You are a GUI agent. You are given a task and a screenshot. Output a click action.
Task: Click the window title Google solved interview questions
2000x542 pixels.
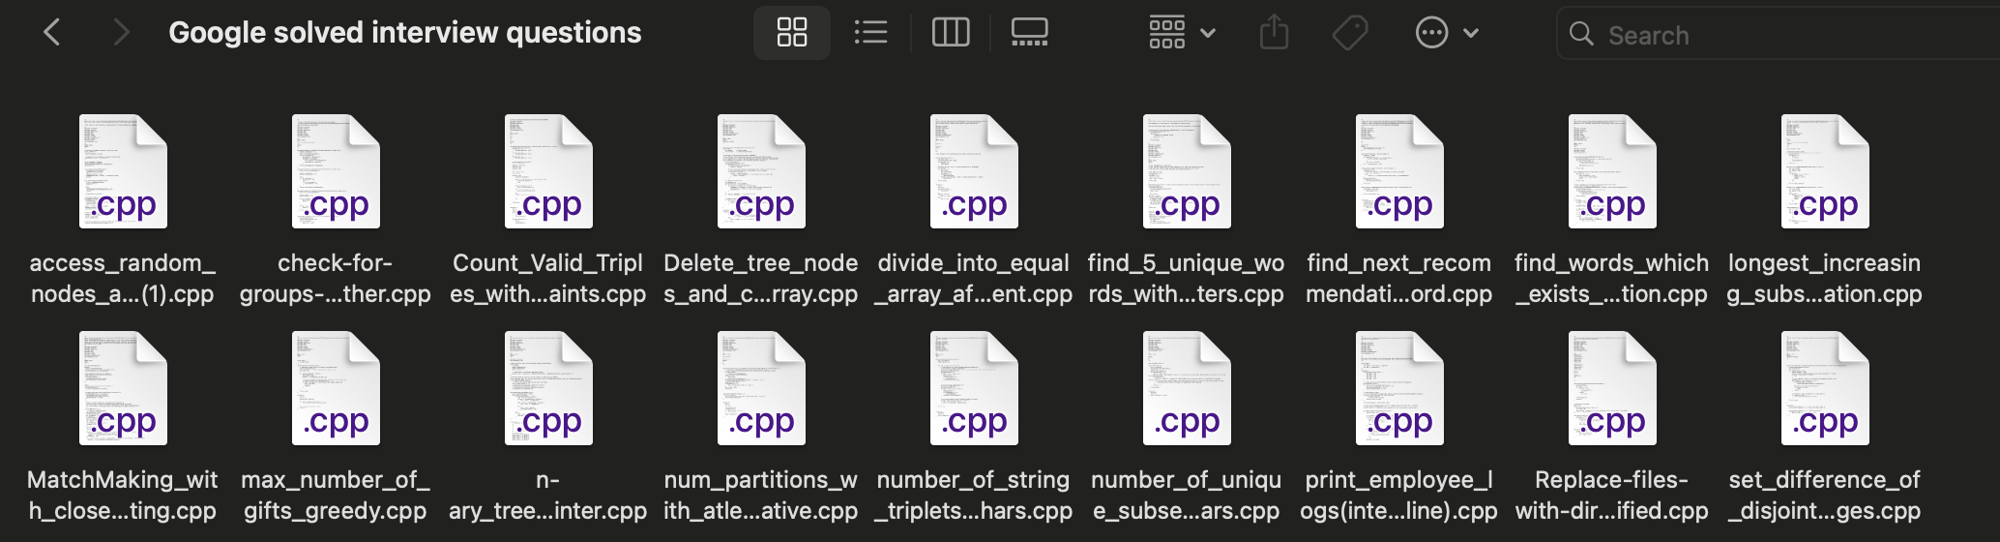[405, 33]
